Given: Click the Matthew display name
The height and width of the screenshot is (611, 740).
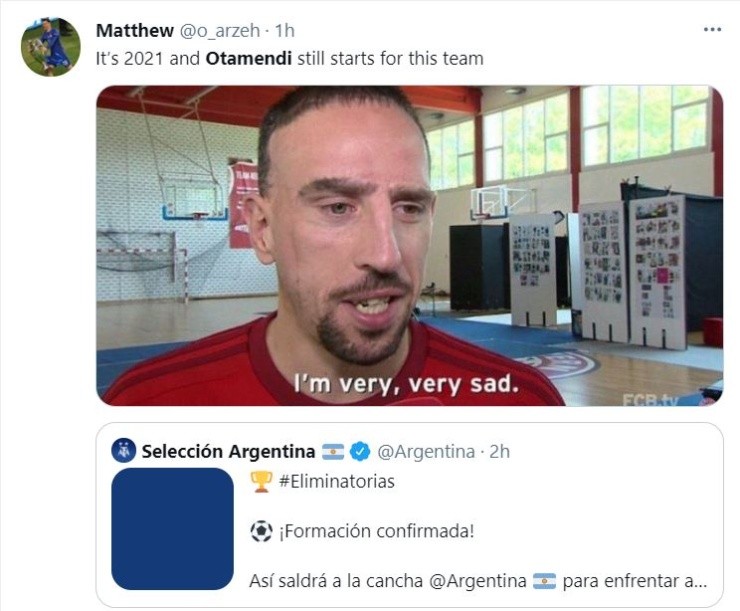Looking at the screenshot, I should click(x=135, y=31).
